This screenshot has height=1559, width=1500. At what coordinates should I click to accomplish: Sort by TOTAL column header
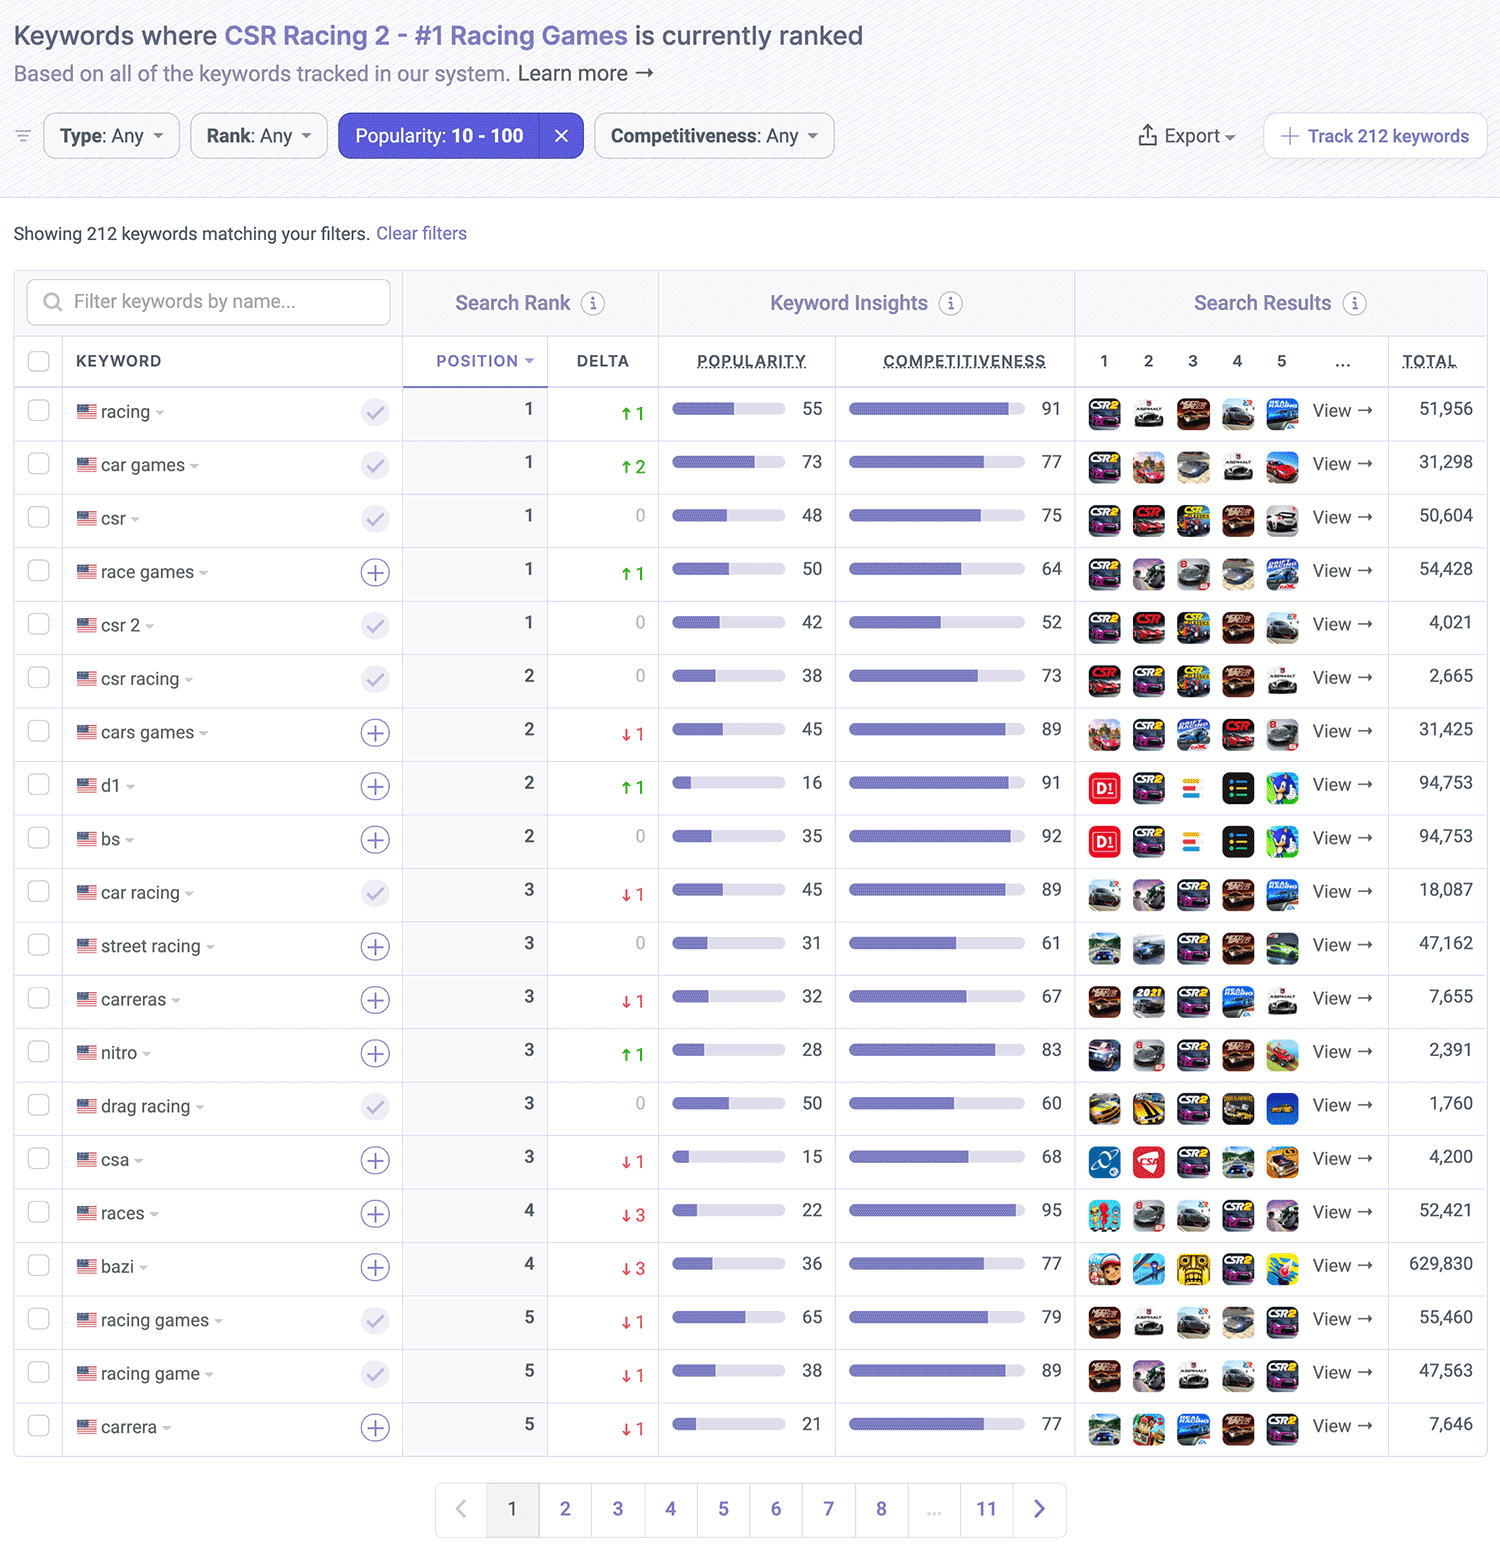pyautogui.click(x=1429, y=361)
